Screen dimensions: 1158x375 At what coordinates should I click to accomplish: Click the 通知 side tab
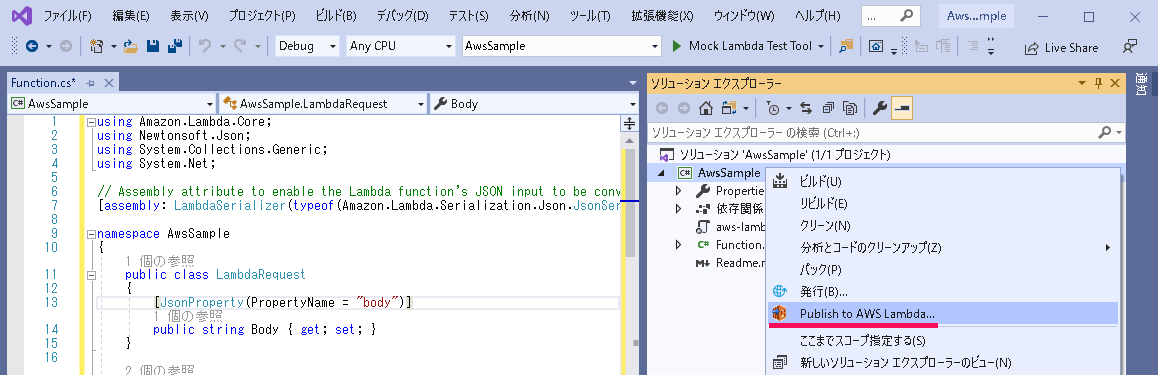1141,85
